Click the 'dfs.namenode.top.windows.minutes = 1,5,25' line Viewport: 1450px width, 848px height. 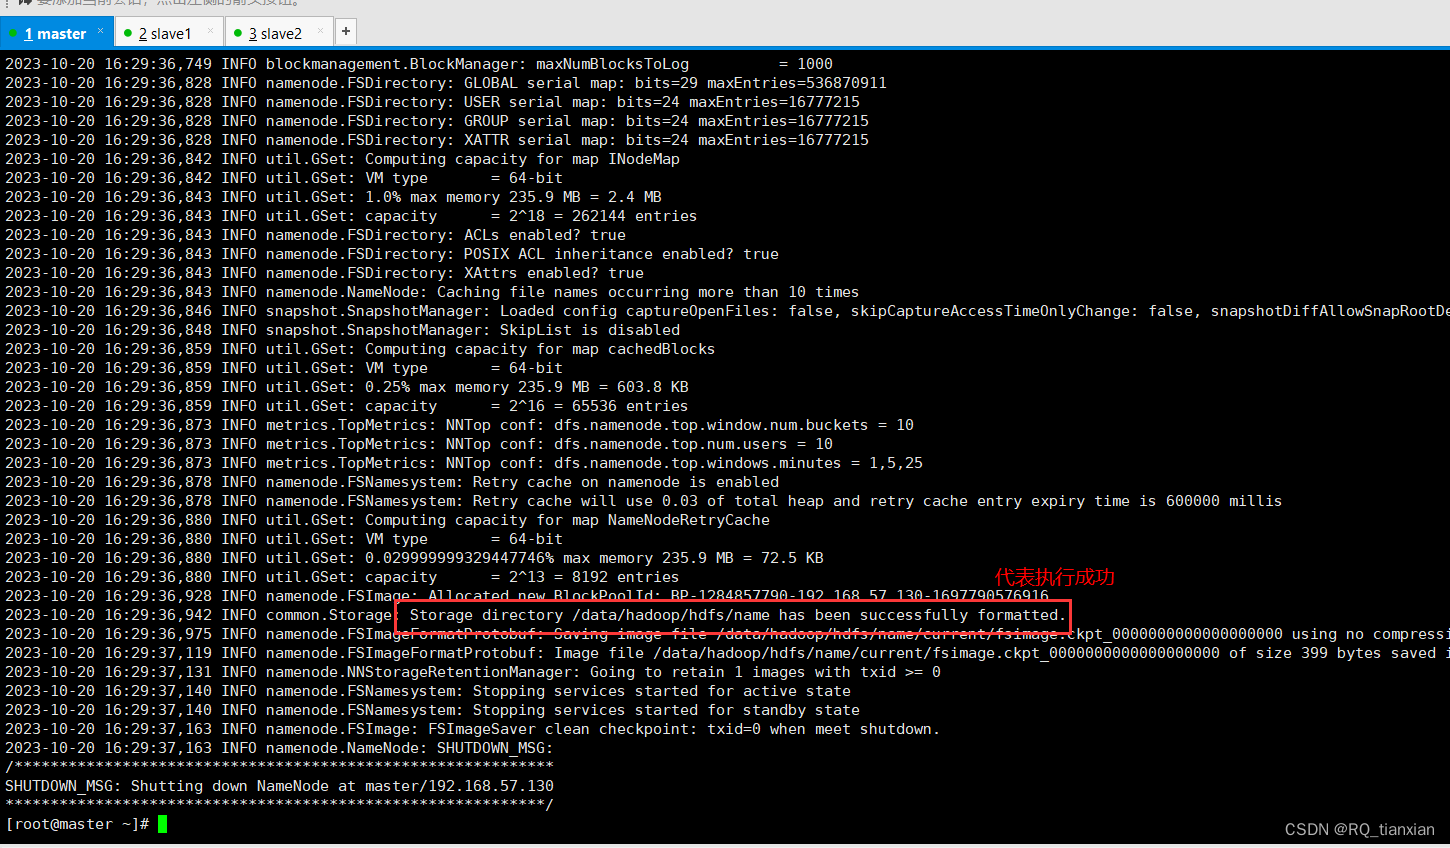[x=464, y=463]
